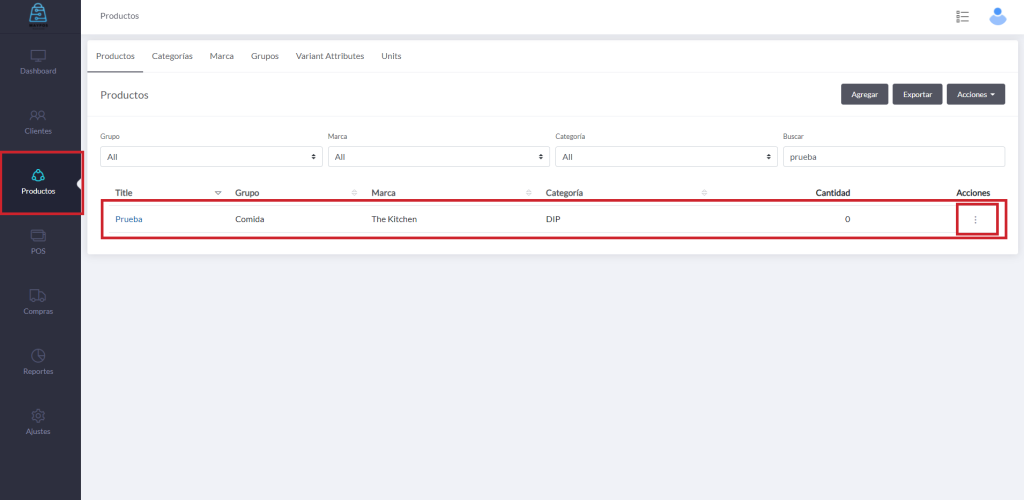
Task: Expand the Grupo filter dropdown
Action: (x=211, y=157)
